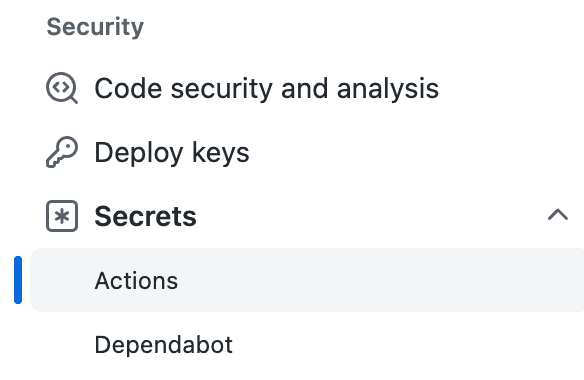This screenshot has width=584, height=380.
Task: Open Code security and analysis settings
Action: [307, 88]
